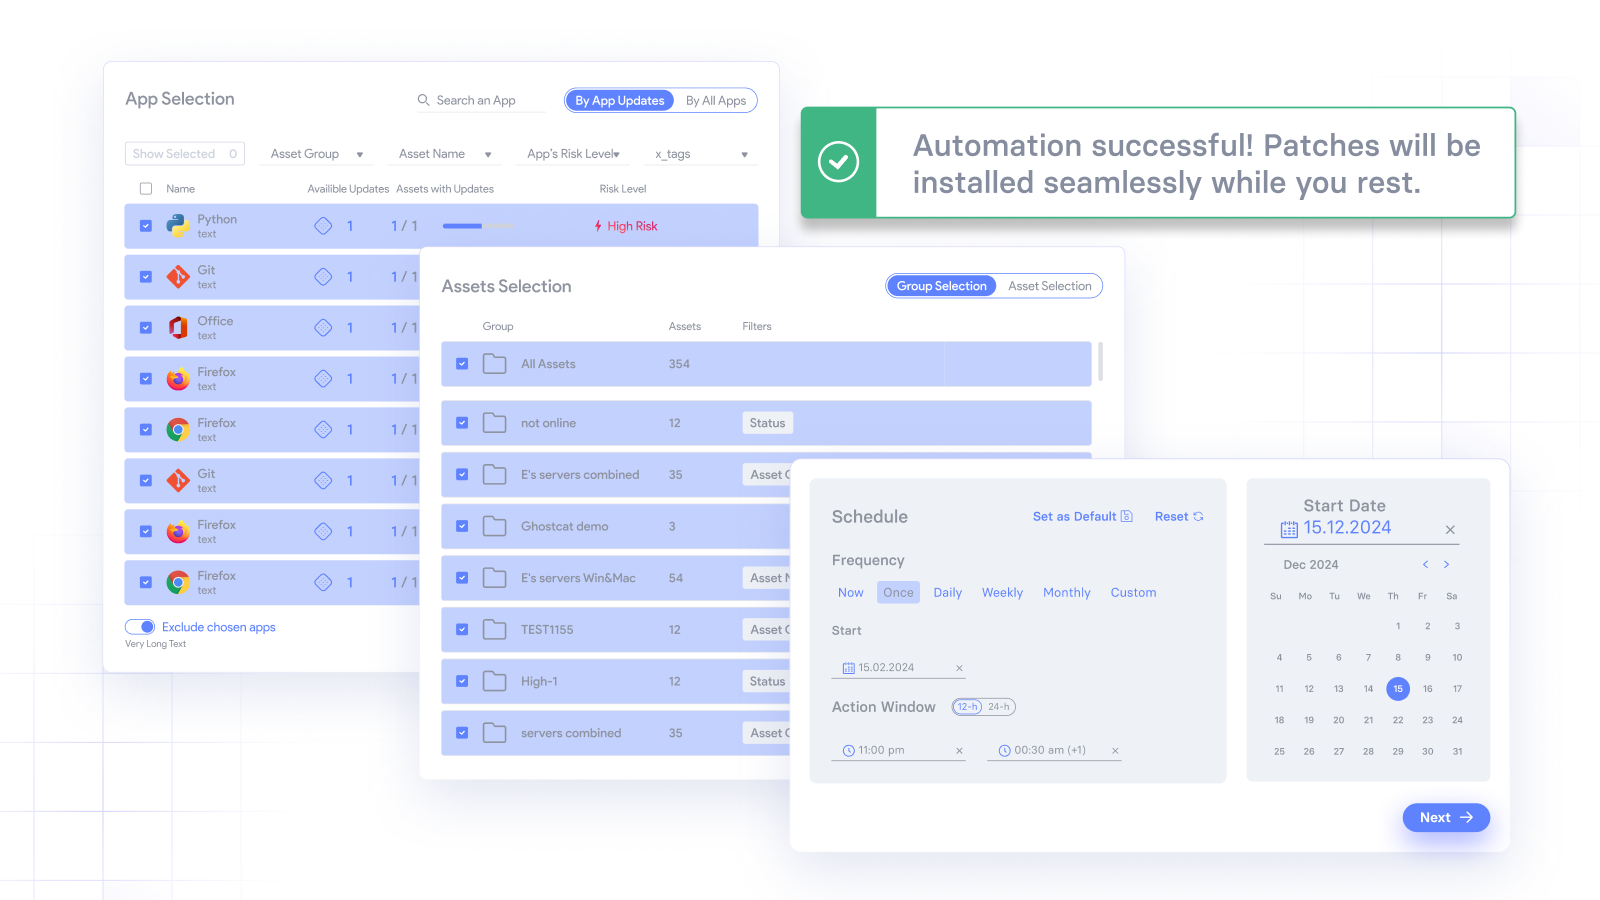Select the Group Selection tab
Image resolution: width=1600 pixels, height=900 pixels.
click(x=942, y=286)
